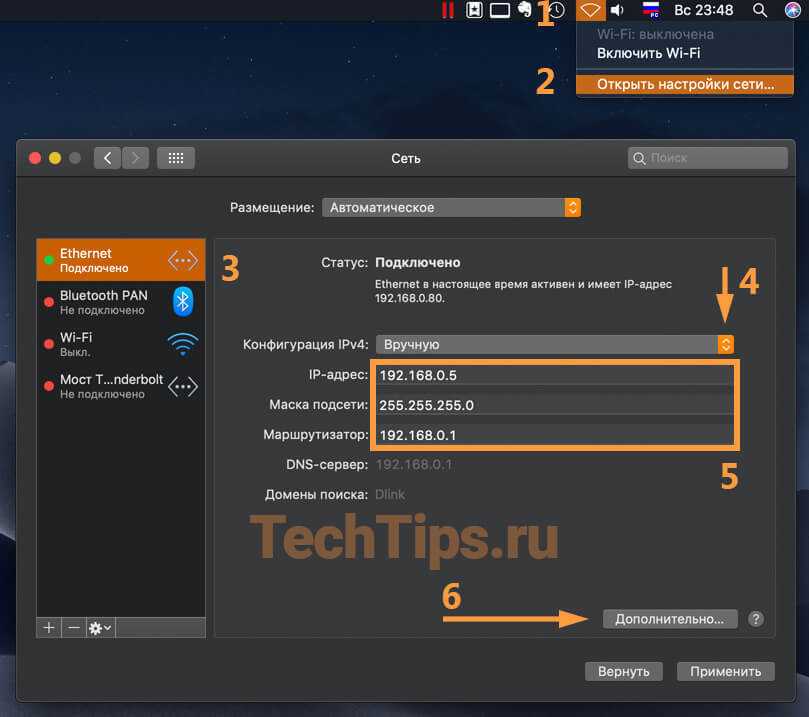Click the Wi-Fi signal icon in services list
809x717 pixels.
183,344
